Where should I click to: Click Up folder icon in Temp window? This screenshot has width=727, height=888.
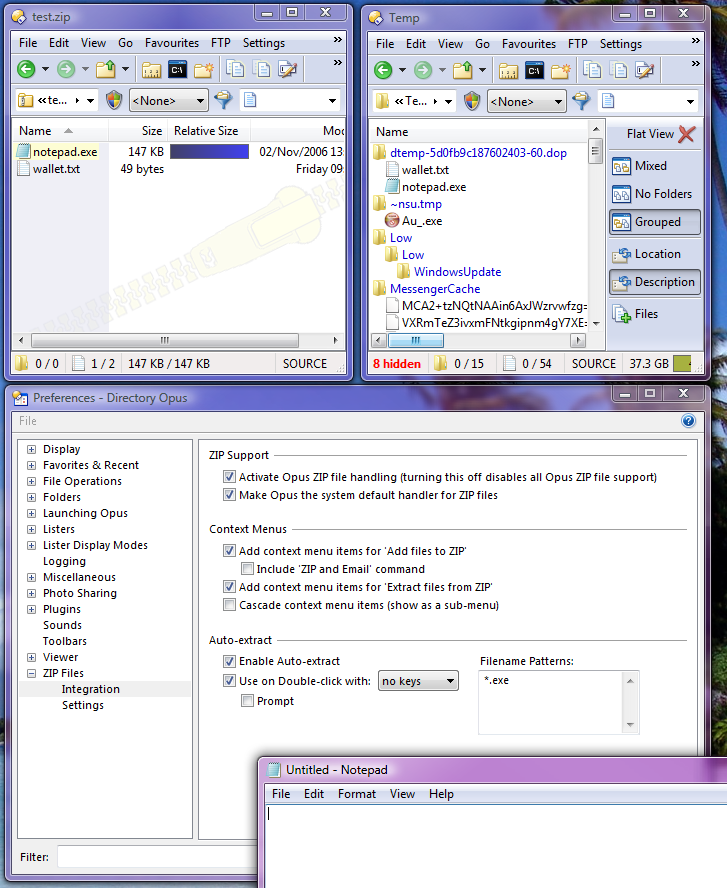click(463, 70)
